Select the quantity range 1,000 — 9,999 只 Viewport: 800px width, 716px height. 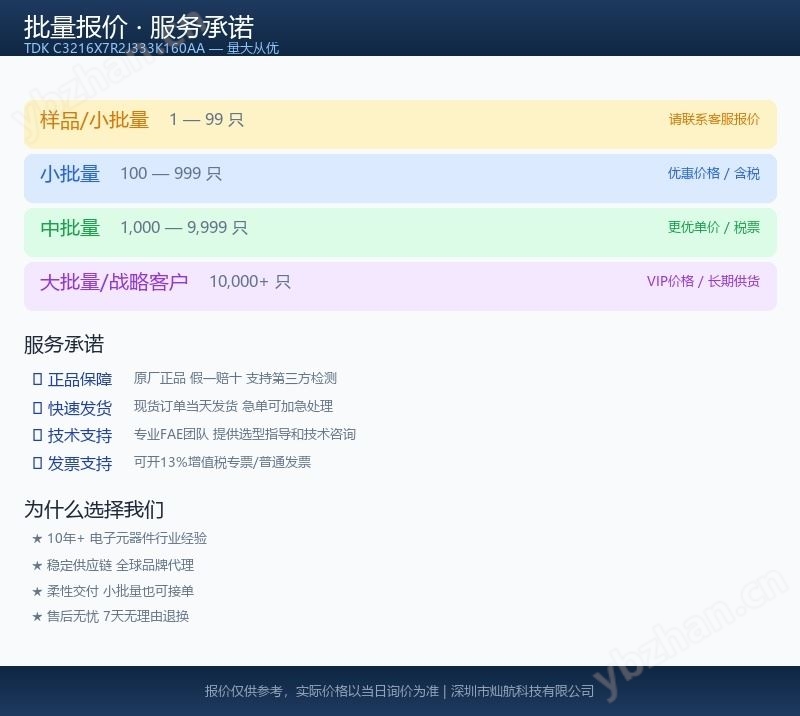click(x=184, y=227)
